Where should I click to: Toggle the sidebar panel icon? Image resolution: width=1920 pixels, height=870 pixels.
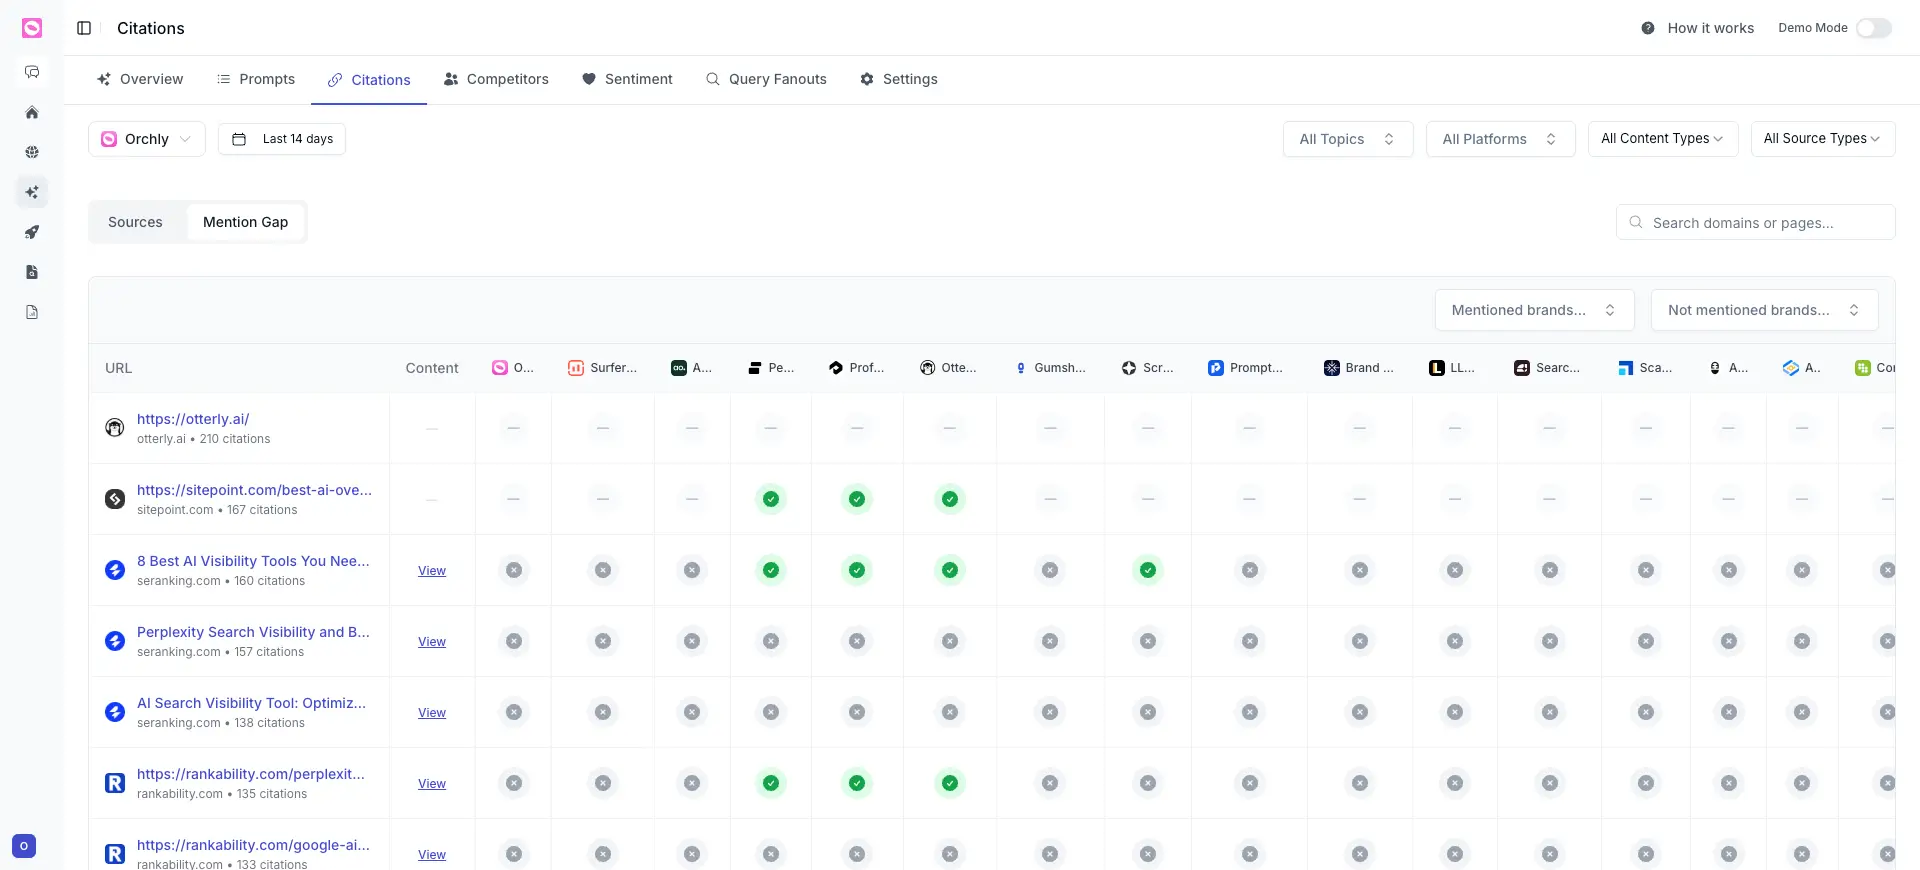[84, 28]
